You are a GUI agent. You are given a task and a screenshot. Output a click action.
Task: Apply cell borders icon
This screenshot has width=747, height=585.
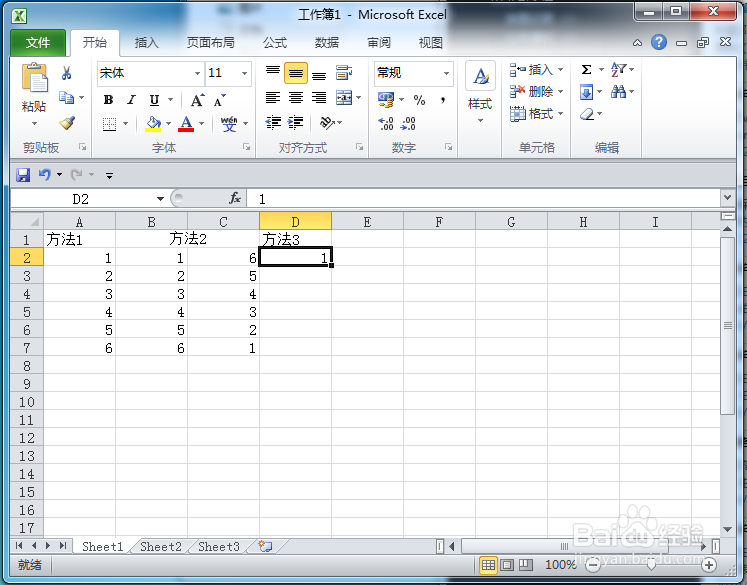110,124
